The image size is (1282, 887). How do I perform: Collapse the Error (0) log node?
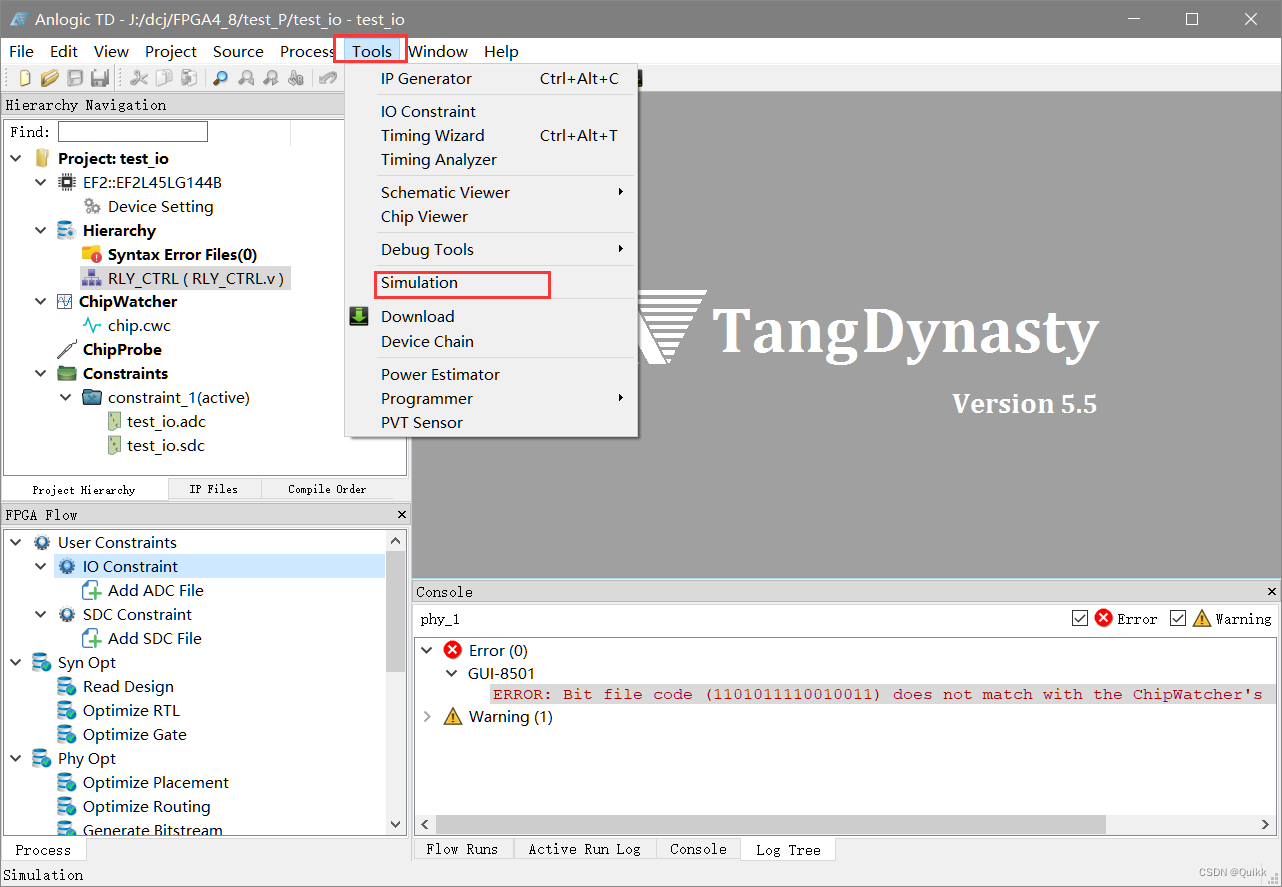tap(427, 650)
